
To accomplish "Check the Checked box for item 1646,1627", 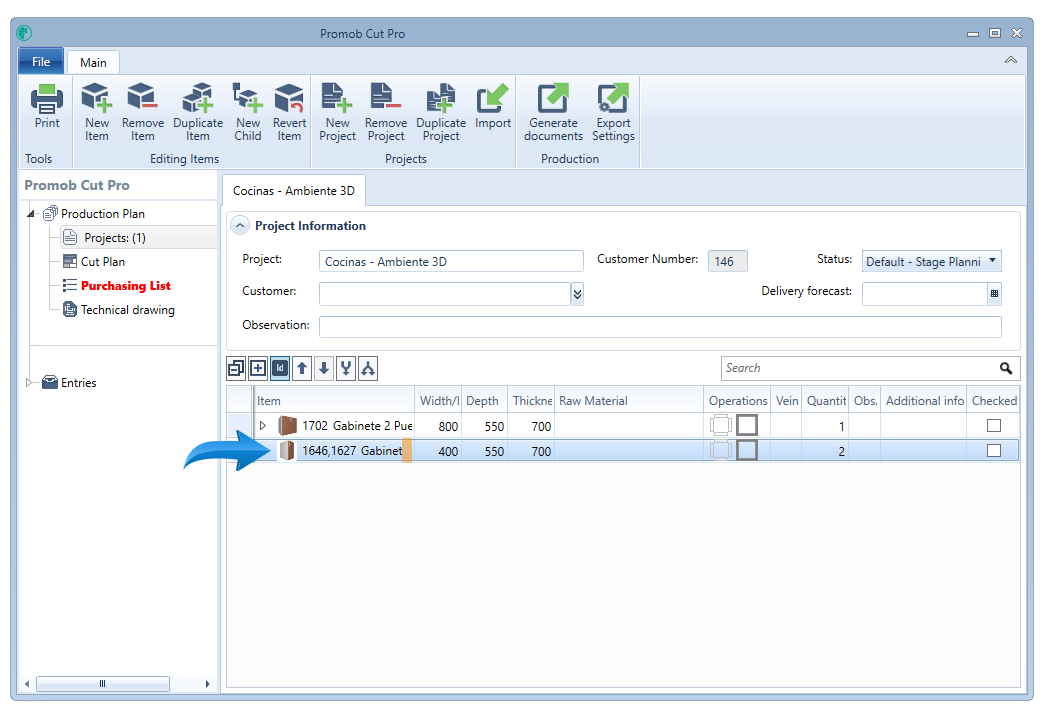I will [x=994, y=450].
